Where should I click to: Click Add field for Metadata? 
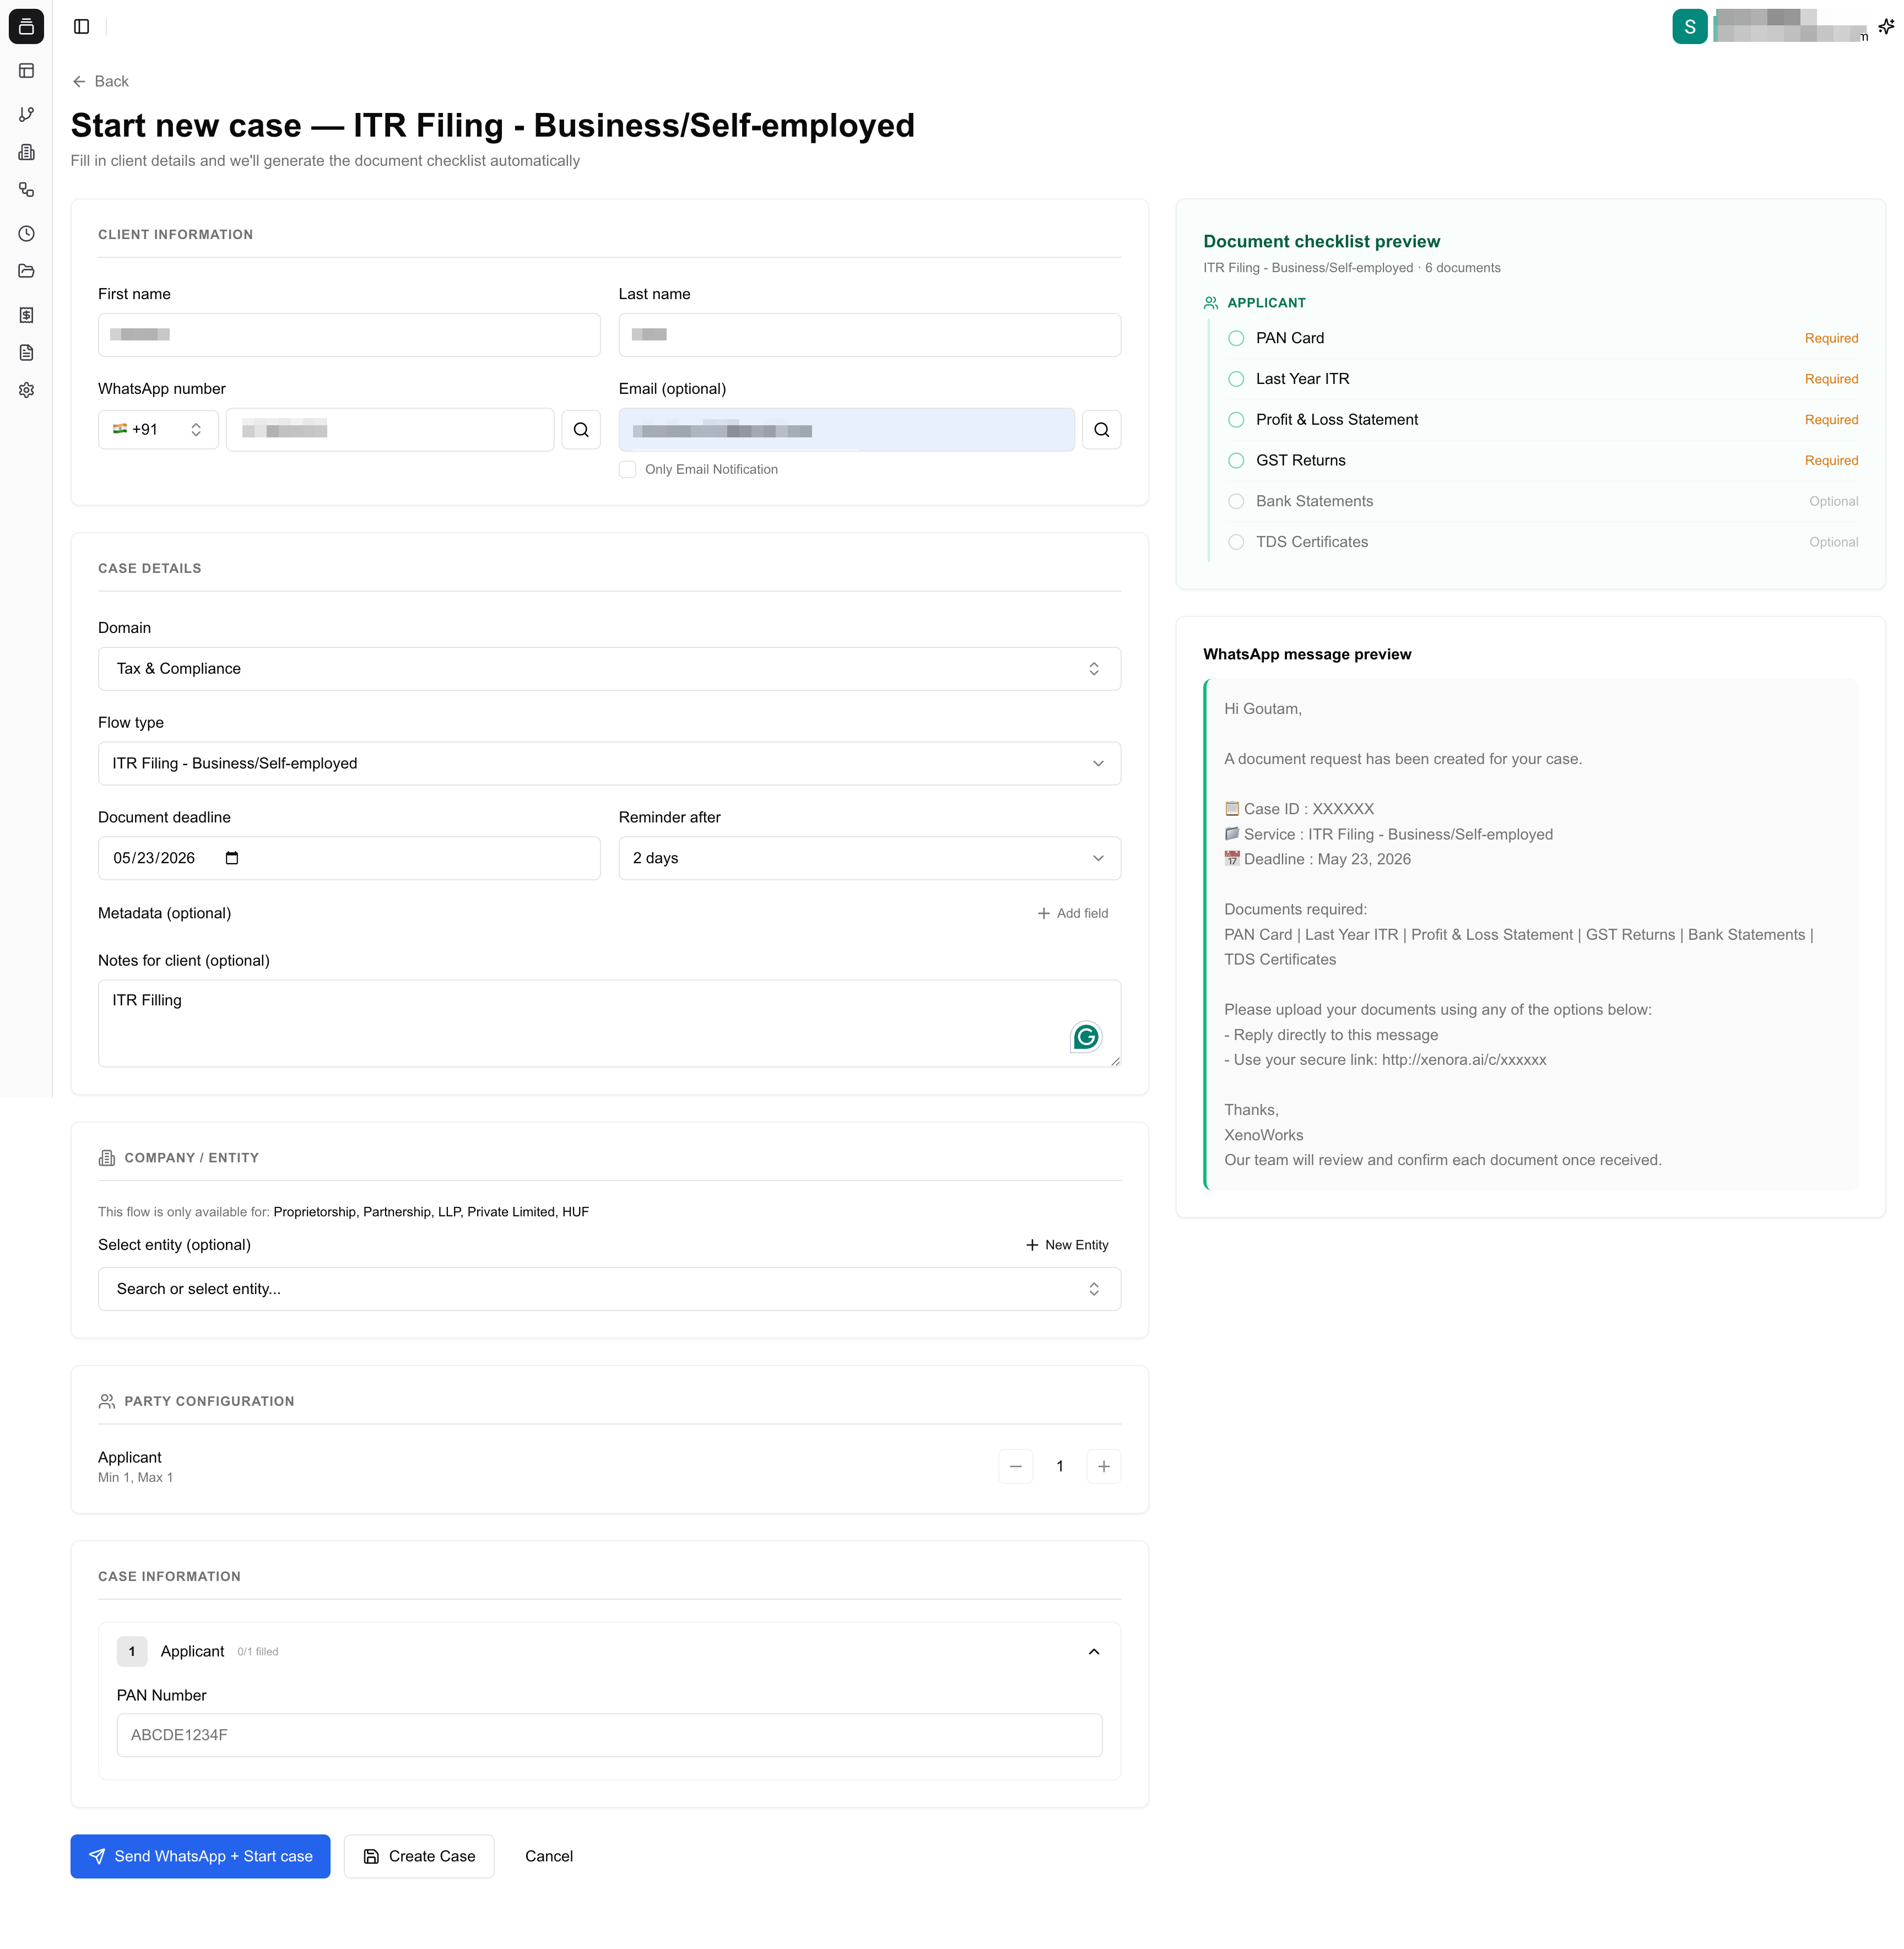(1072, 914)
